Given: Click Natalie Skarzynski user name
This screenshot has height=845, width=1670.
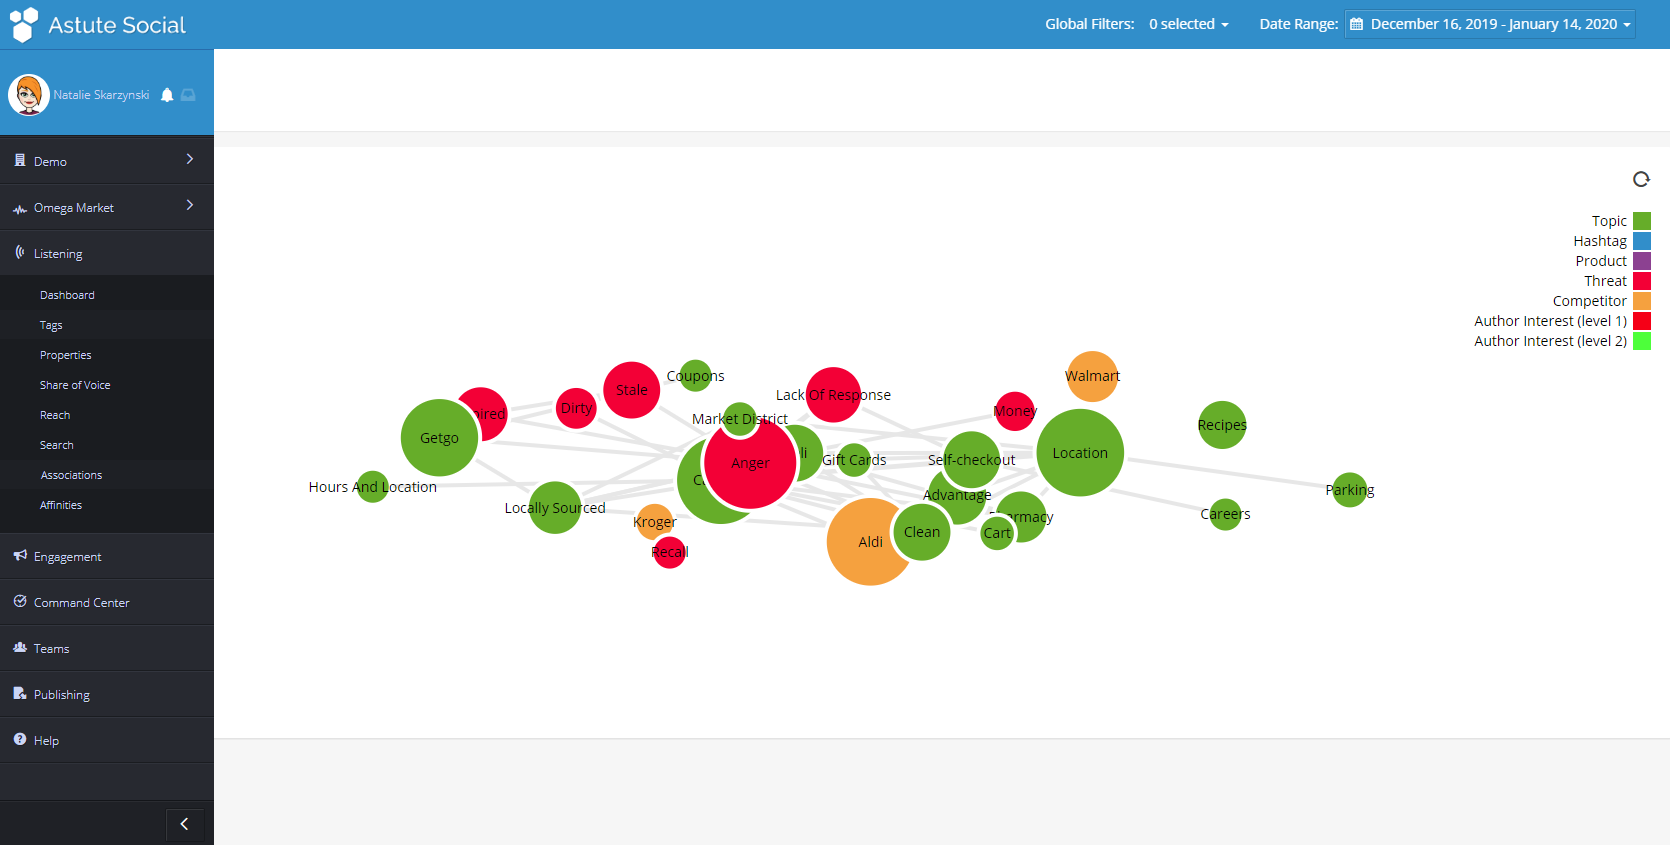Looking at the screenshot, I should [x=101, y=95].
